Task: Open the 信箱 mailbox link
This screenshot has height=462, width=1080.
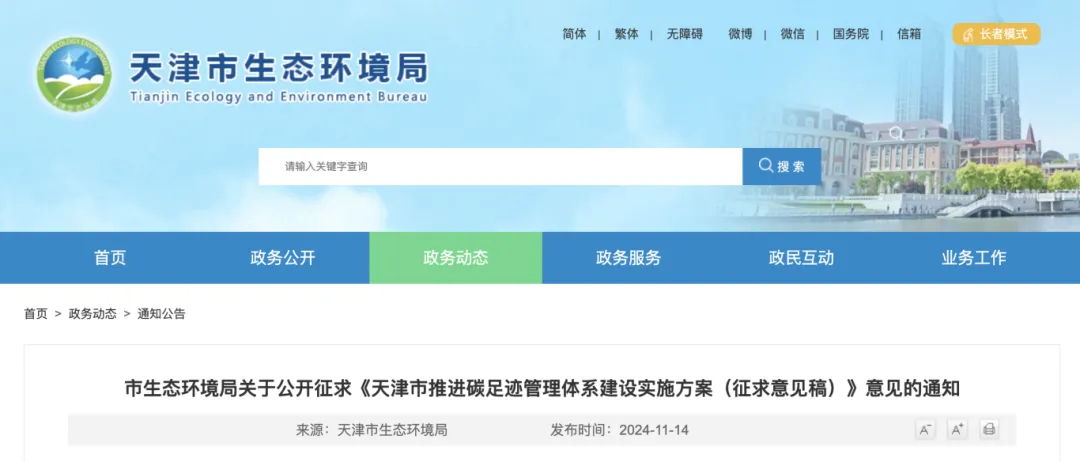Action: click(909, 34)
